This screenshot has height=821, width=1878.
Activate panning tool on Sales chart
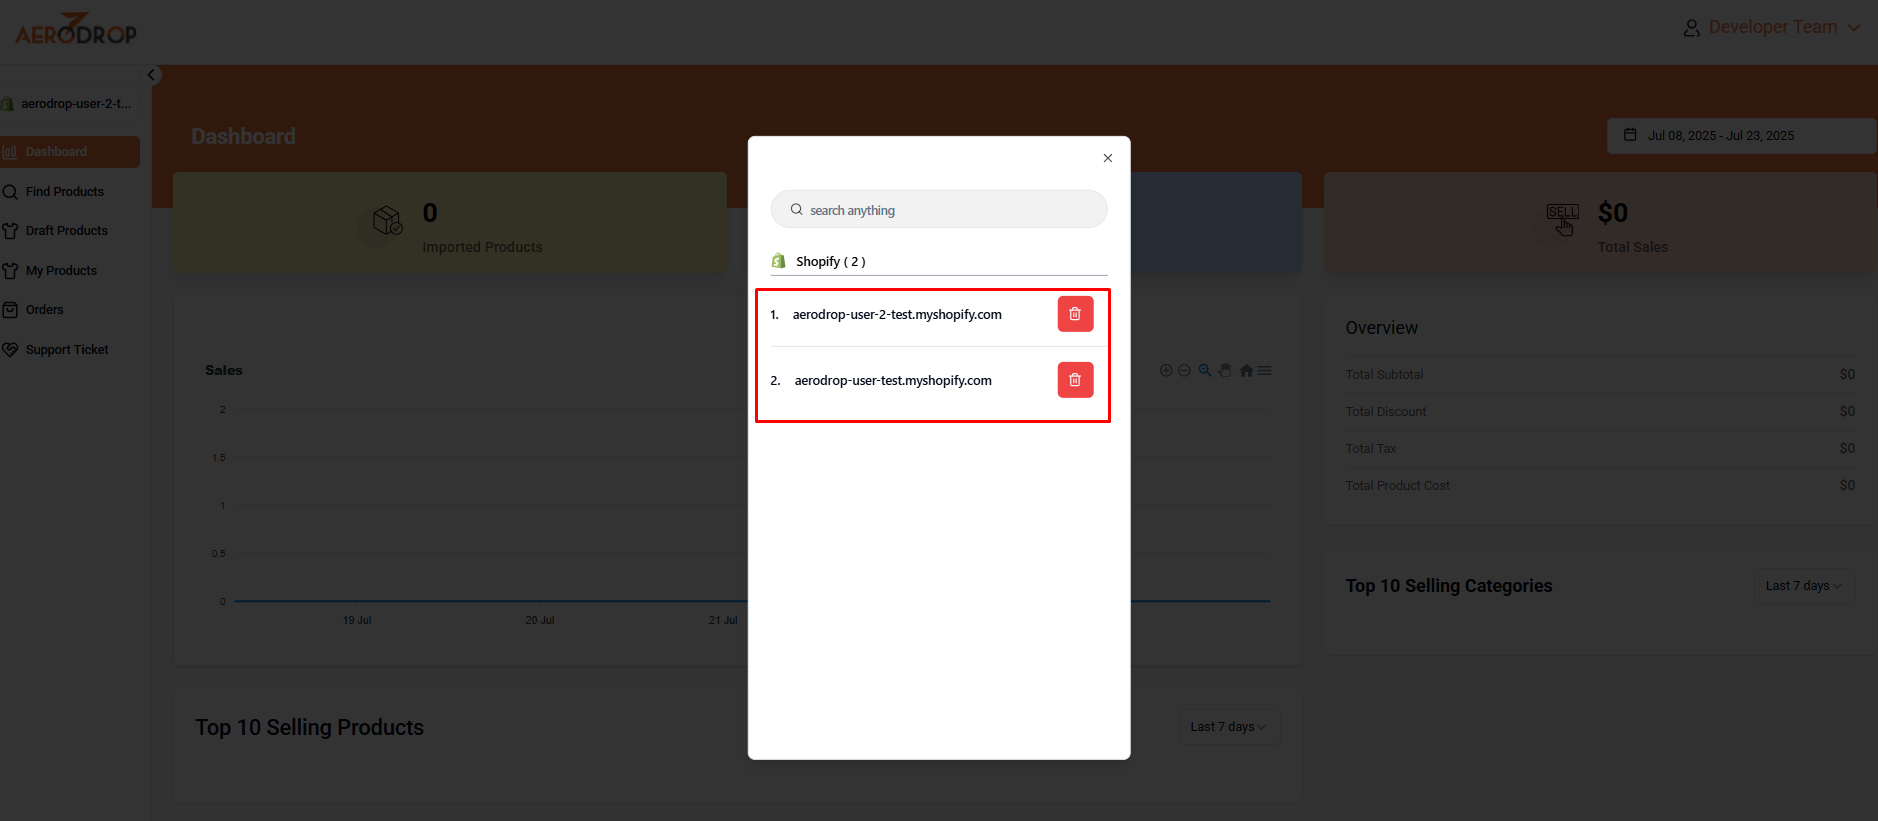1225,371
